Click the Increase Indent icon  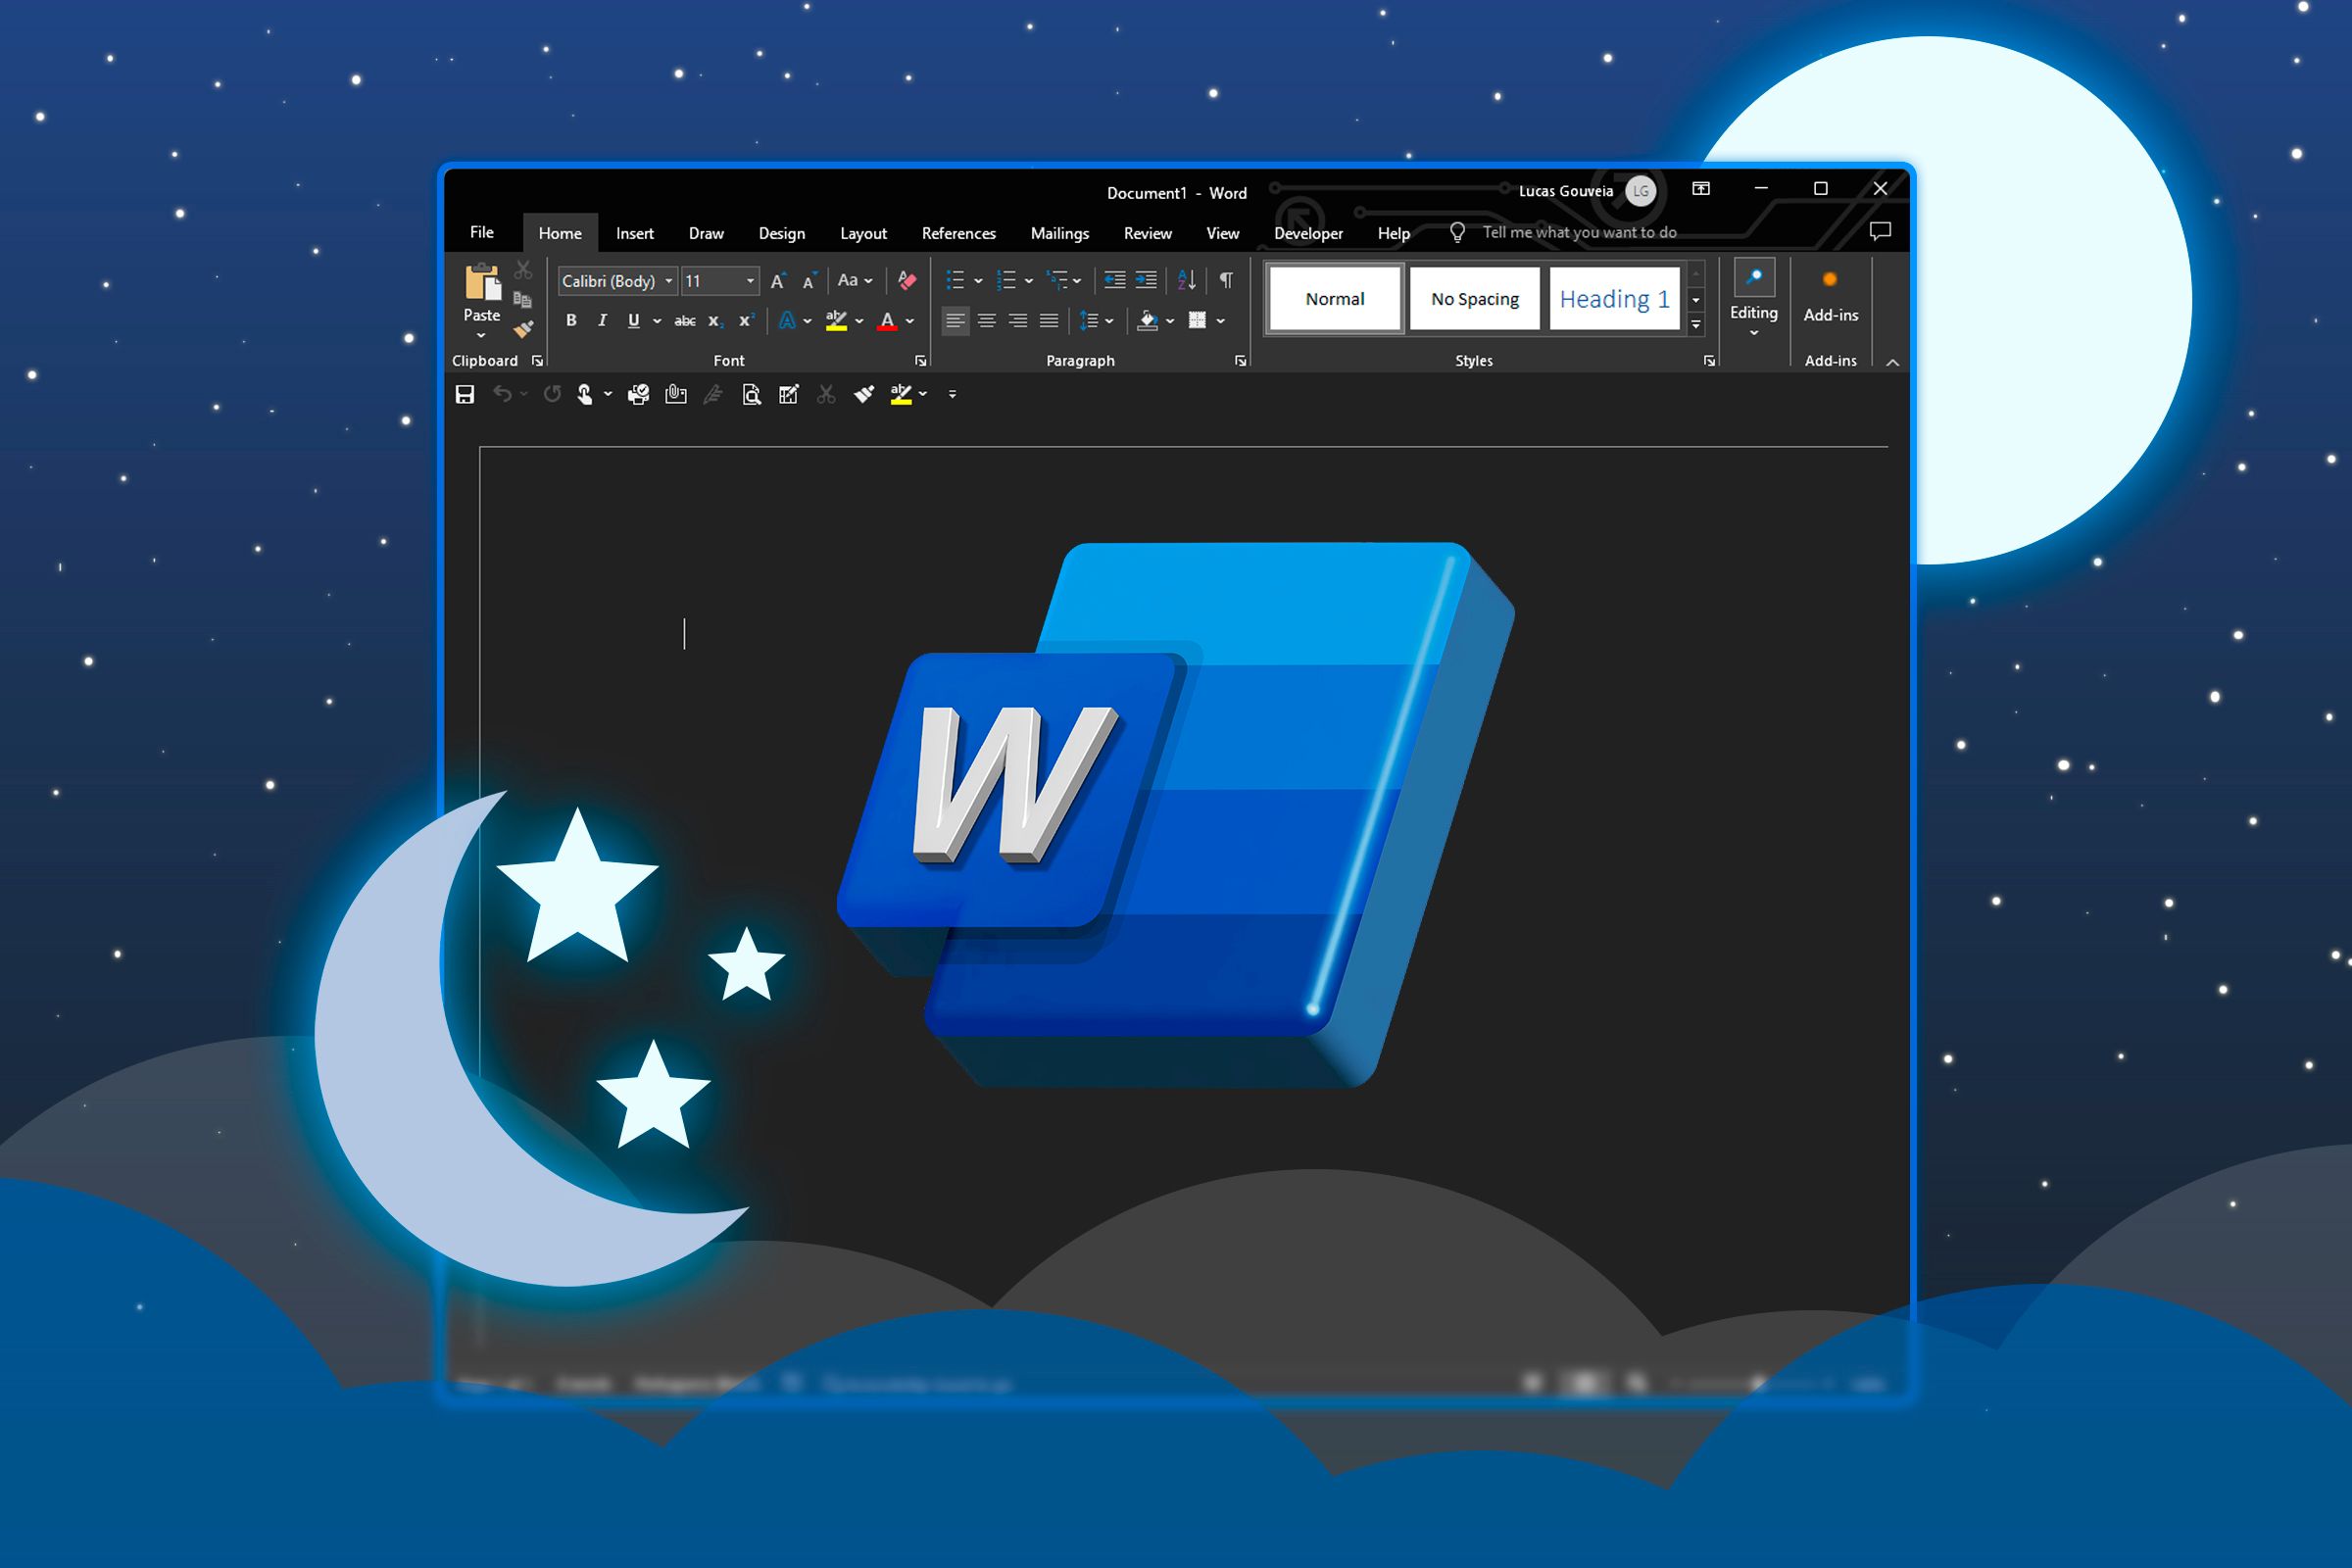(1146, 280)
